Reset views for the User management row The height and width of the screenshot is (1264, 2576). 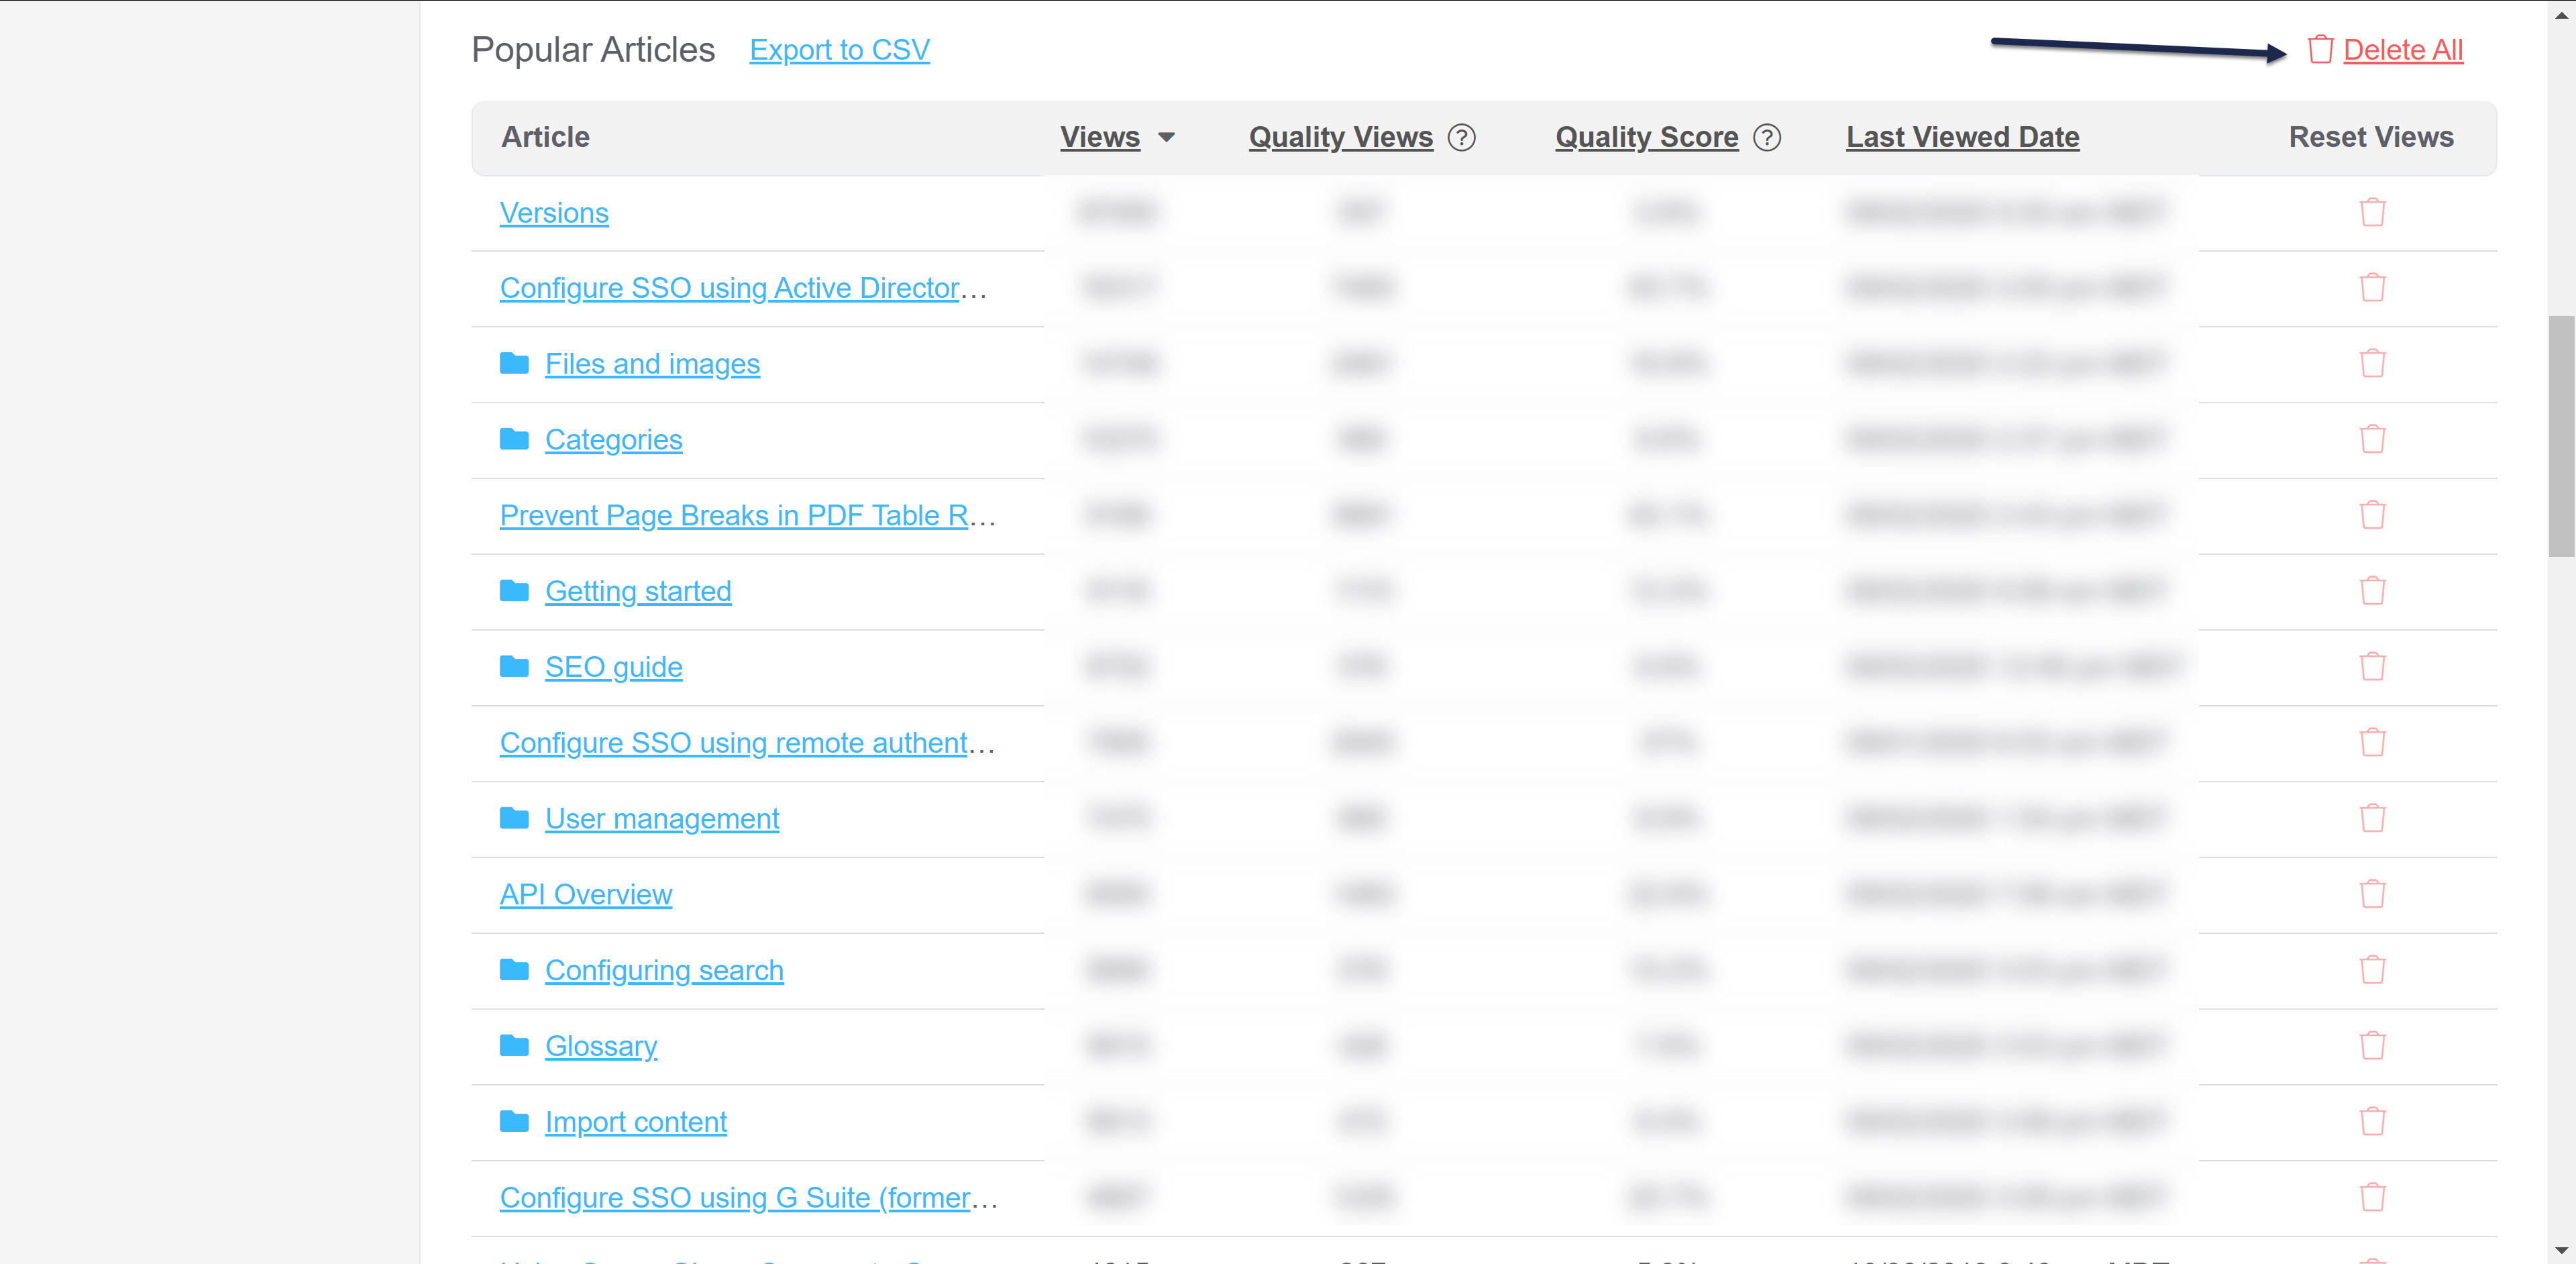coord(2372,818)
